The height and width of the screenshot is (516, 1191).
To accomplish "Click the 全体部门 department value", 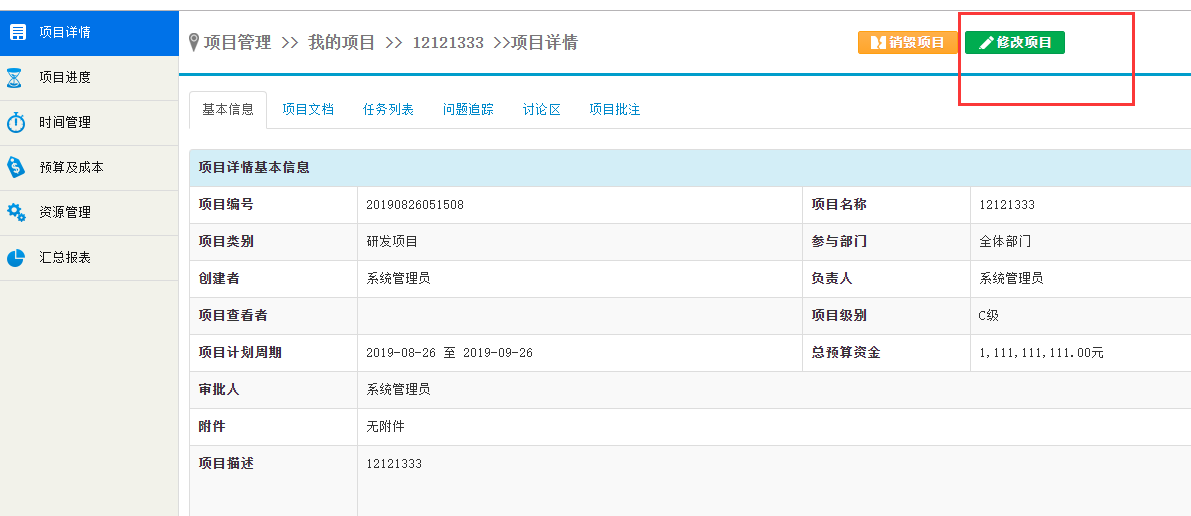I will click(x=1005, y=242).
